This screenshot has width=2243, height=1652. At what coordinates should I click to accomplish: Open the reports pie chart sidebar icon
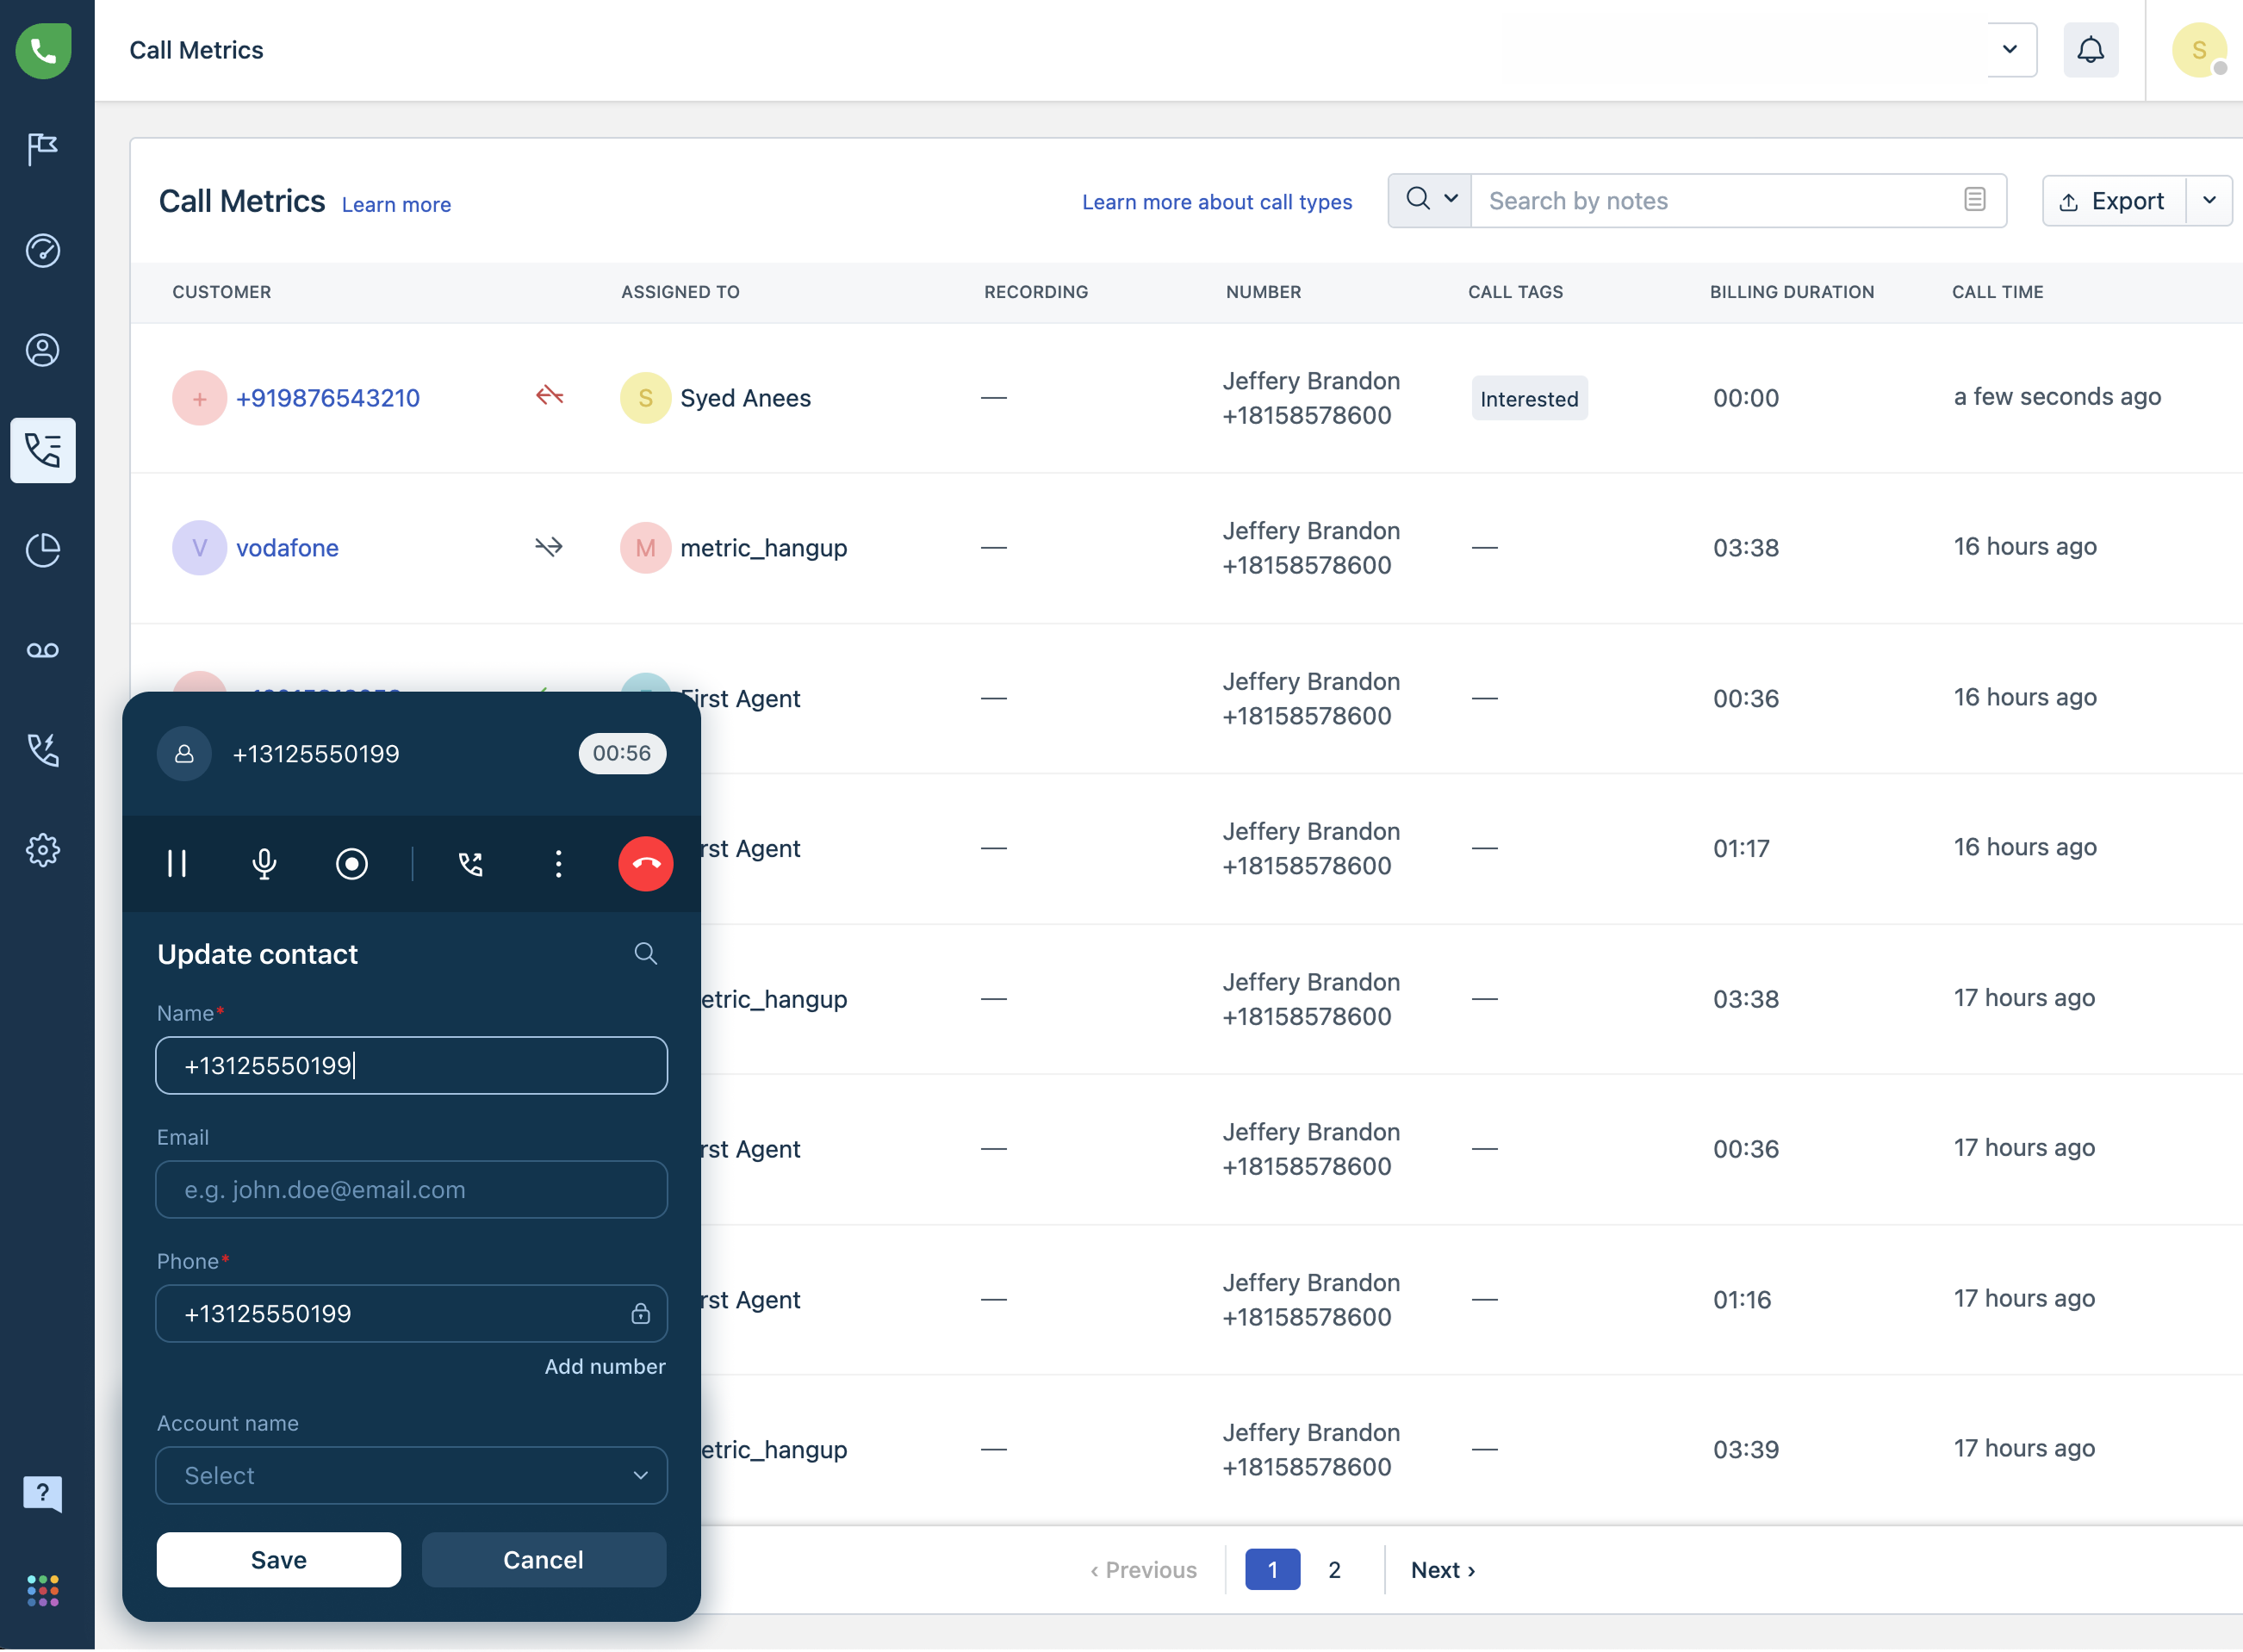click(x=43, y=550)
